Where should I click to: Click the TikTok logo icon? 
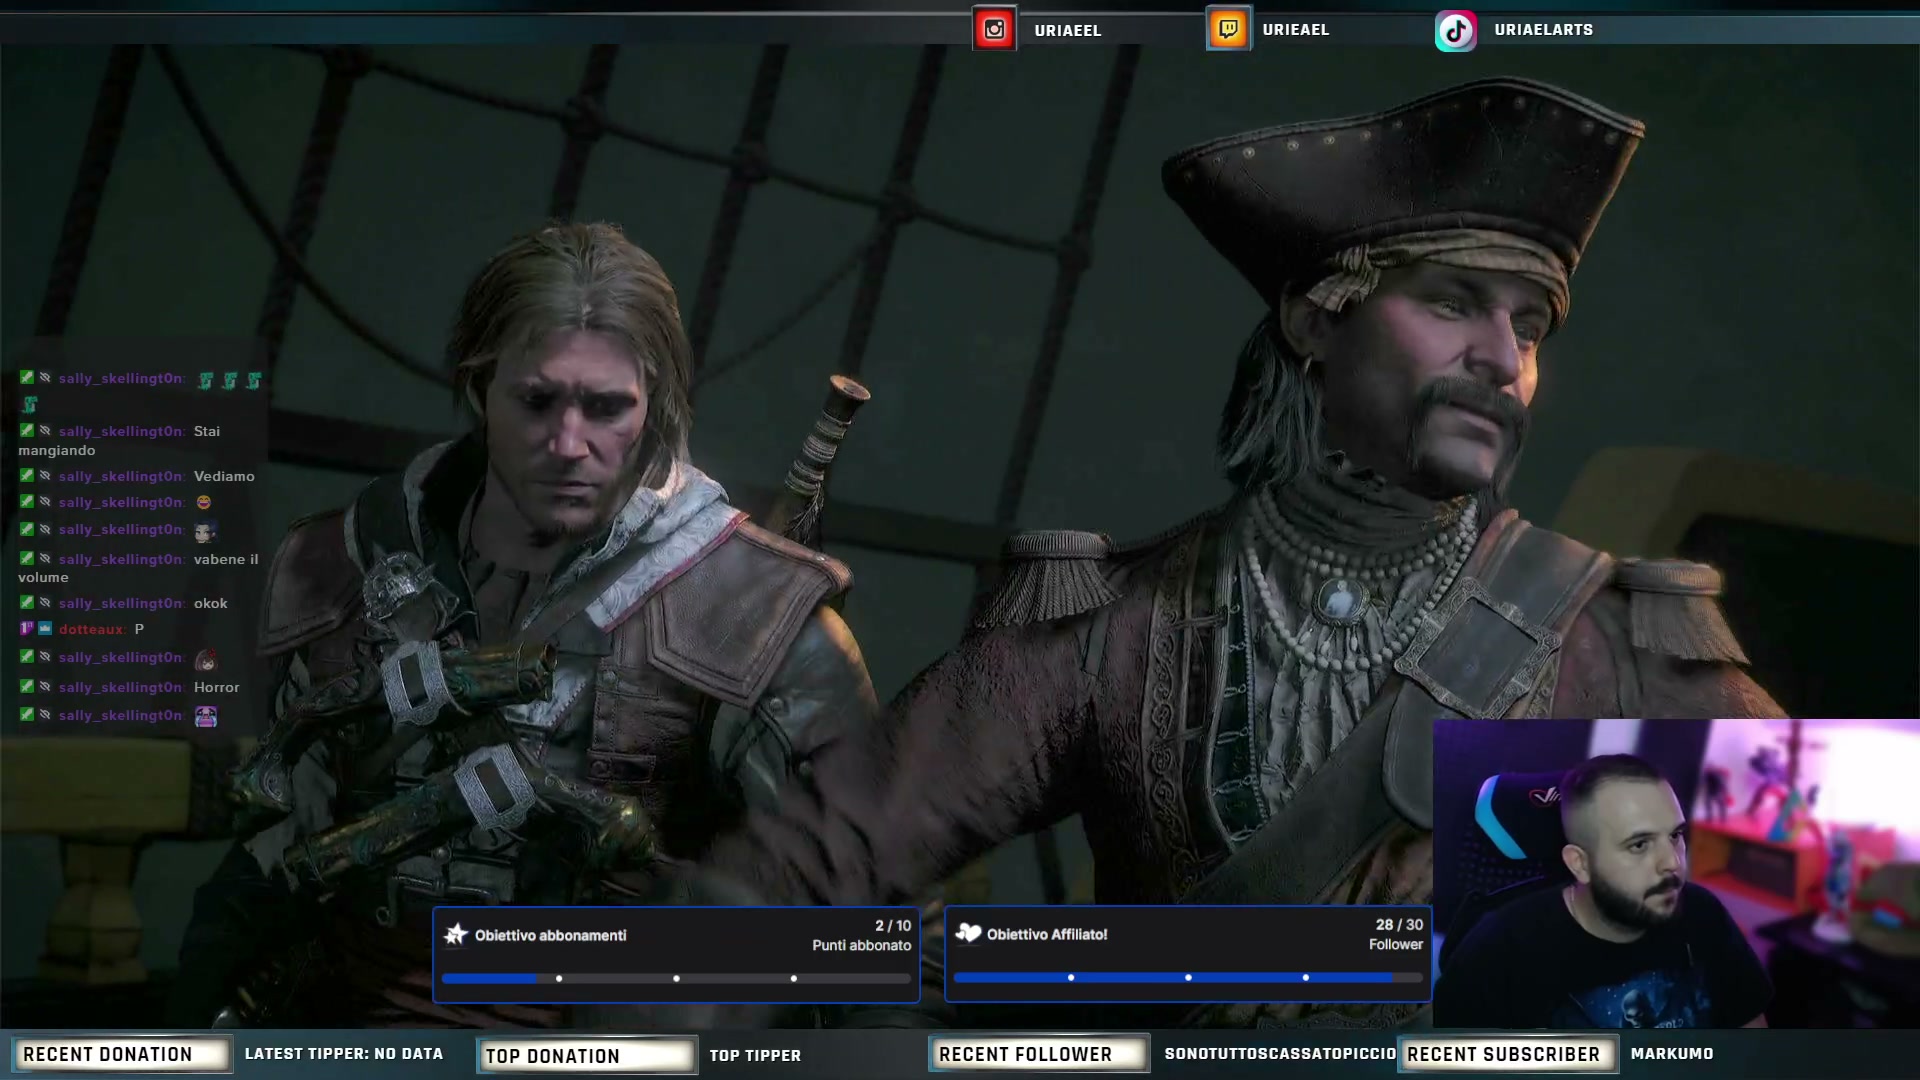point(1456,30)
